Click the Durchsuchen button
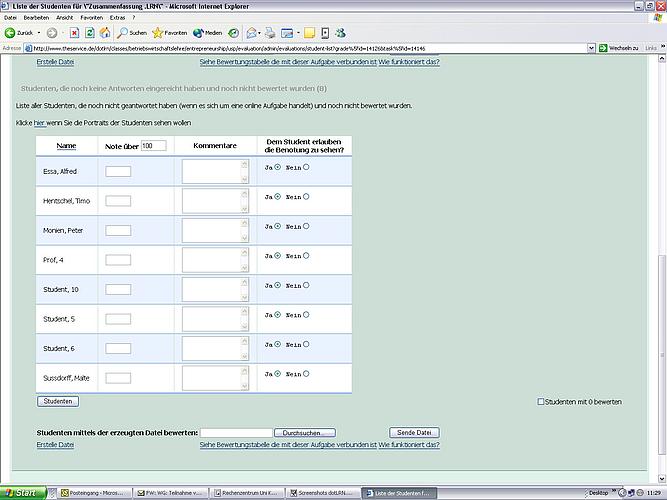 pos(305,433)
